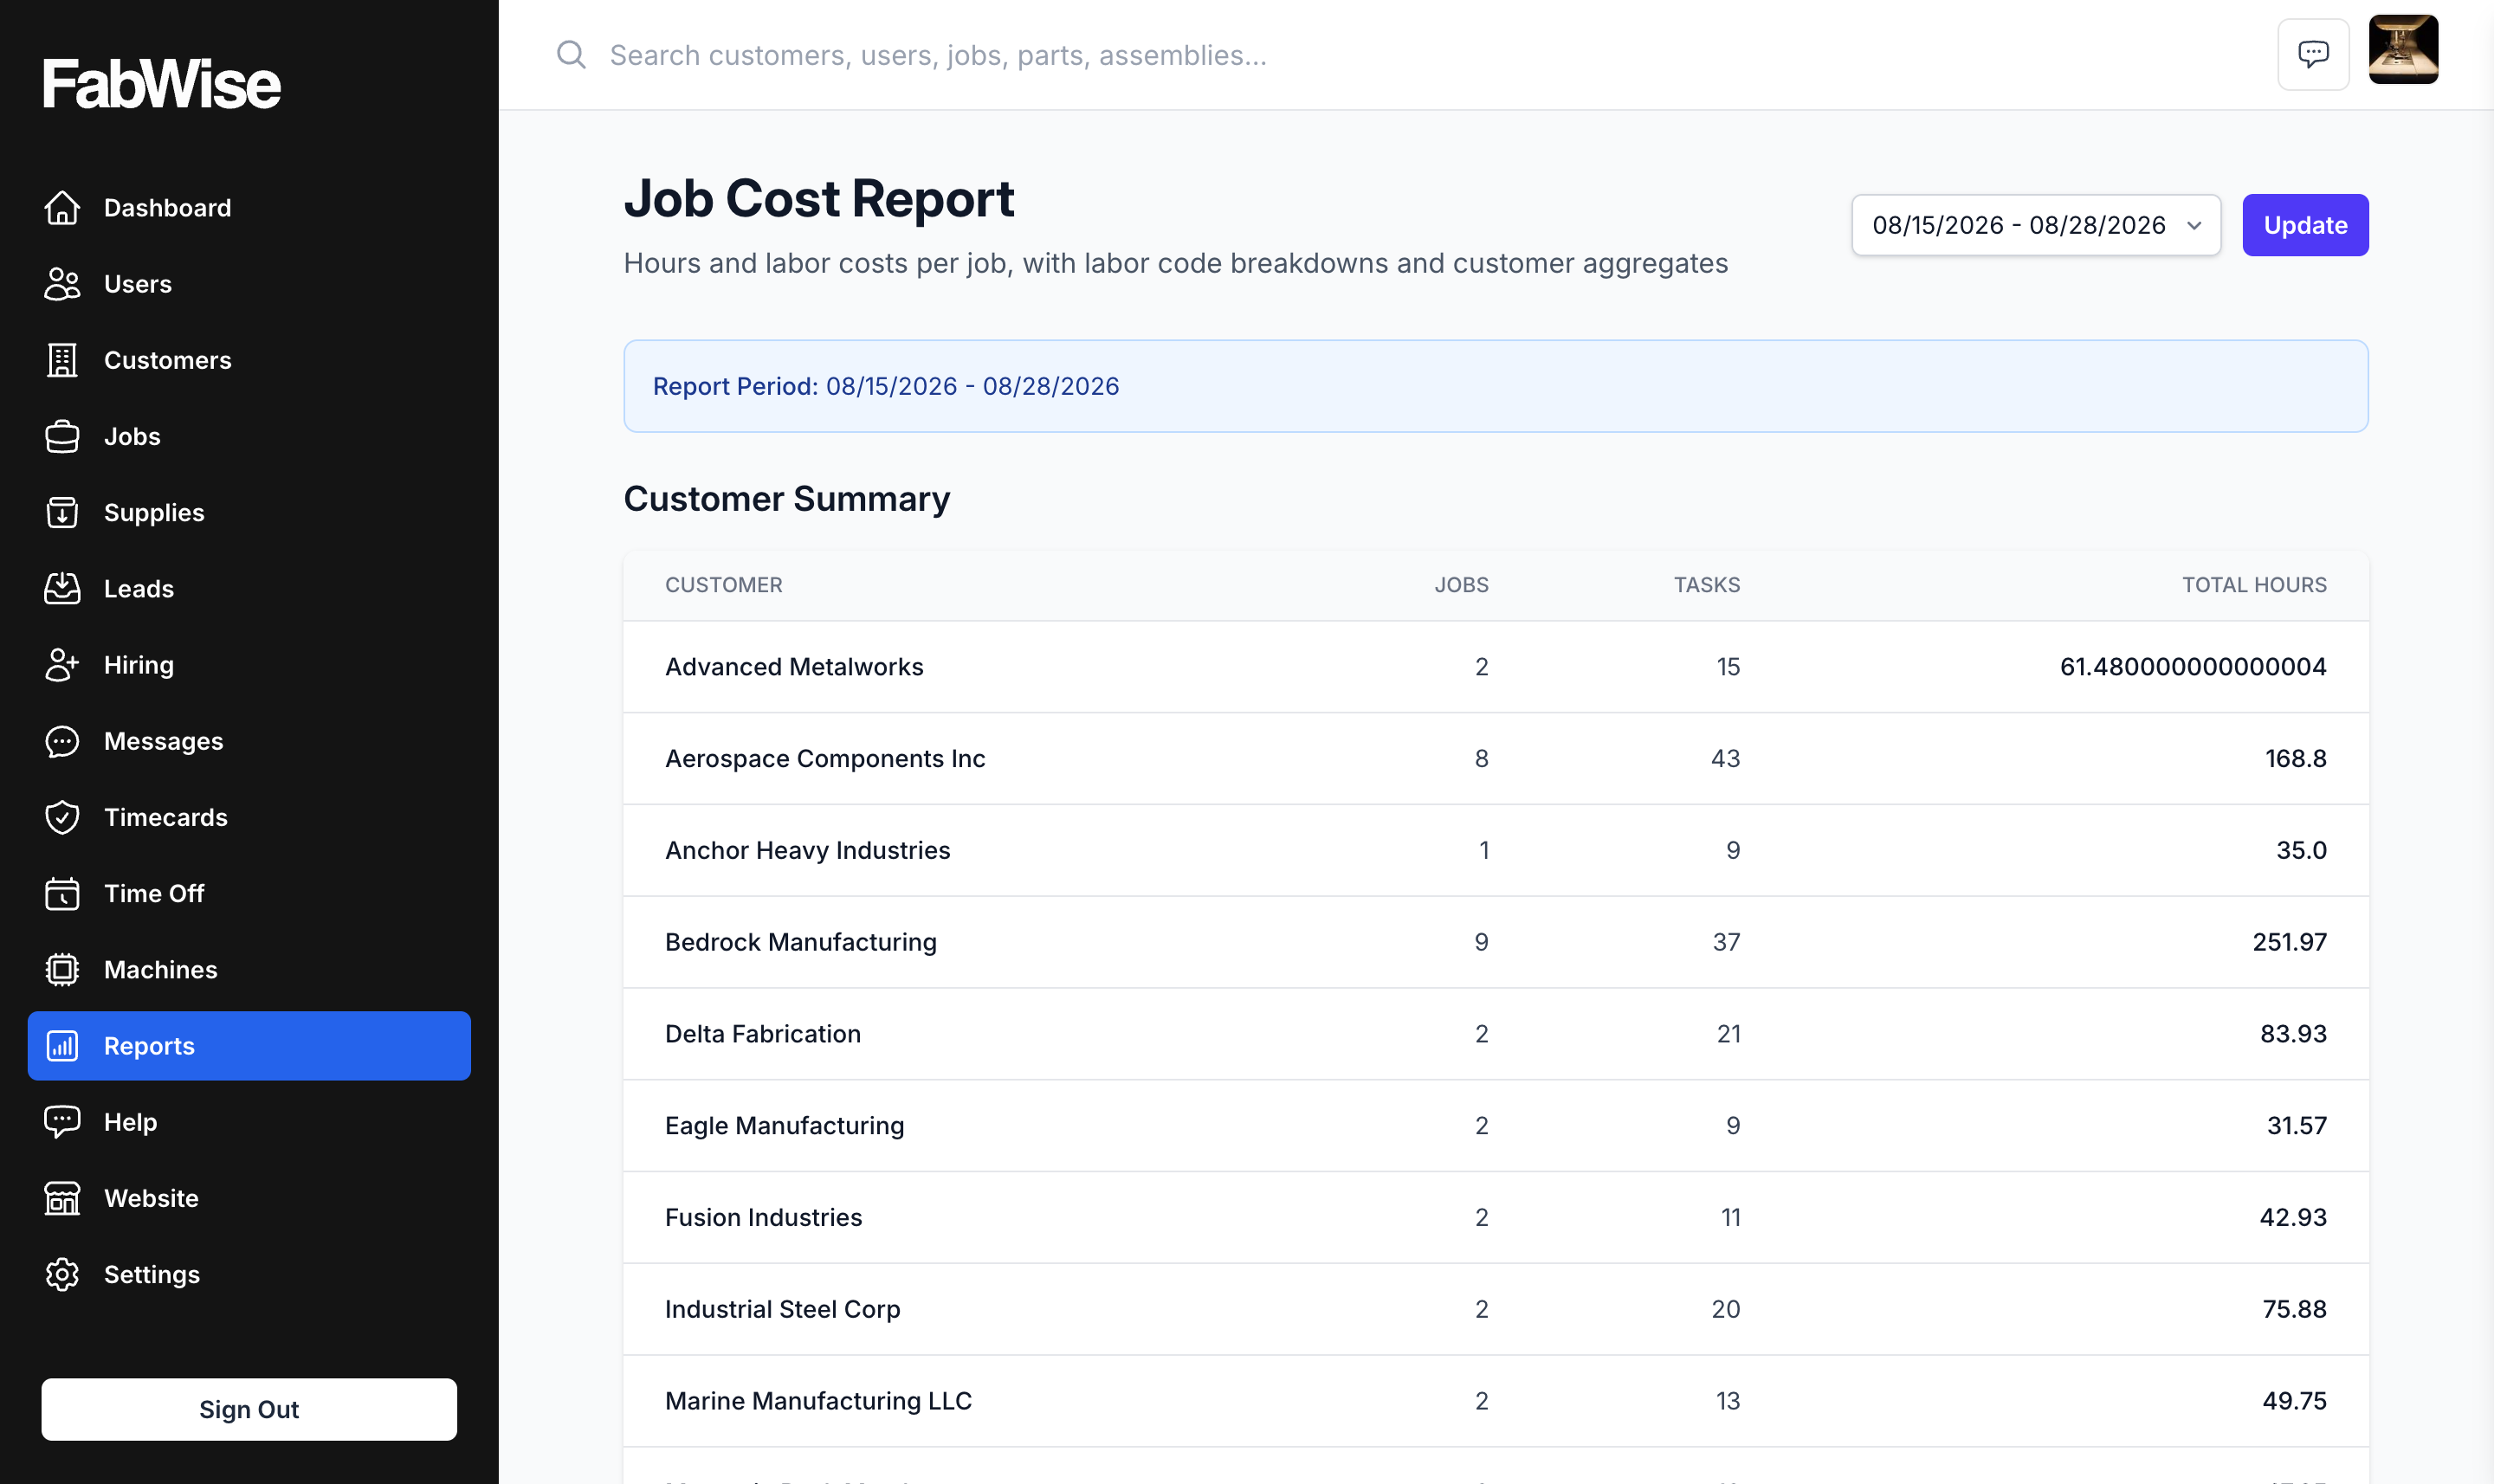
Task: Click total hours value 168.8
Action: (2296, 759)
